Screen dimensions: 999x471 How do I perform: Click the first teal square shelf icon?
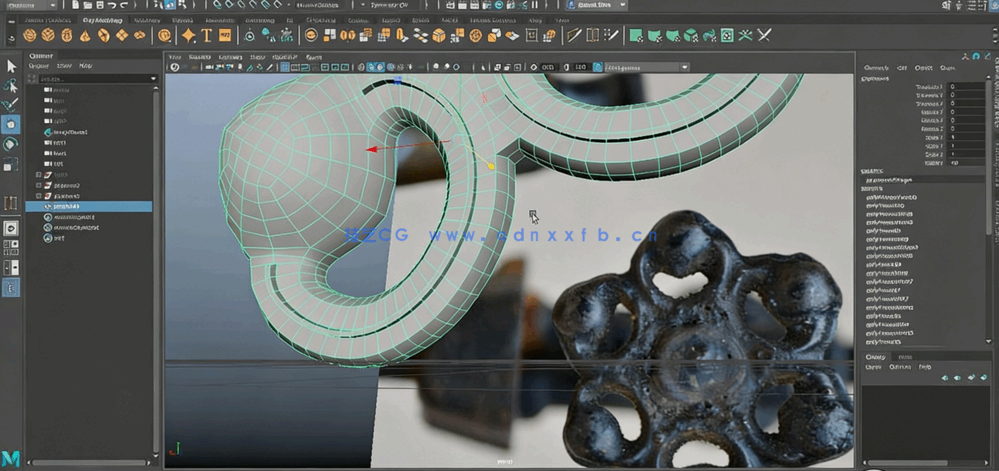click(635, 35)
